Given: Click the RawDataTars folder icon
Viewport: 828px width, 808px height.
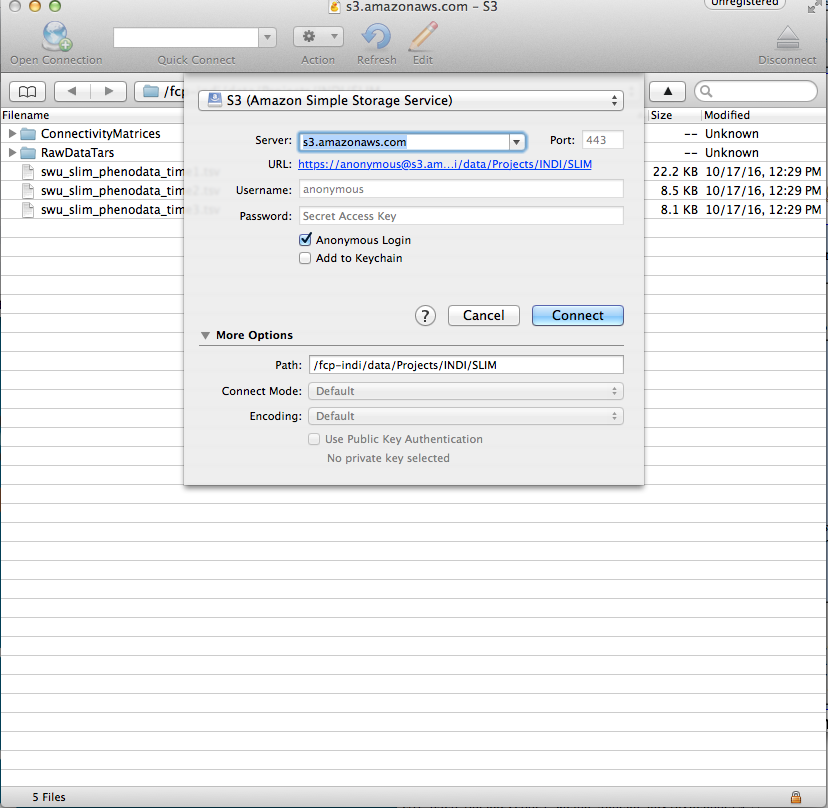Looking at the screenshot, I should (28, 153).
